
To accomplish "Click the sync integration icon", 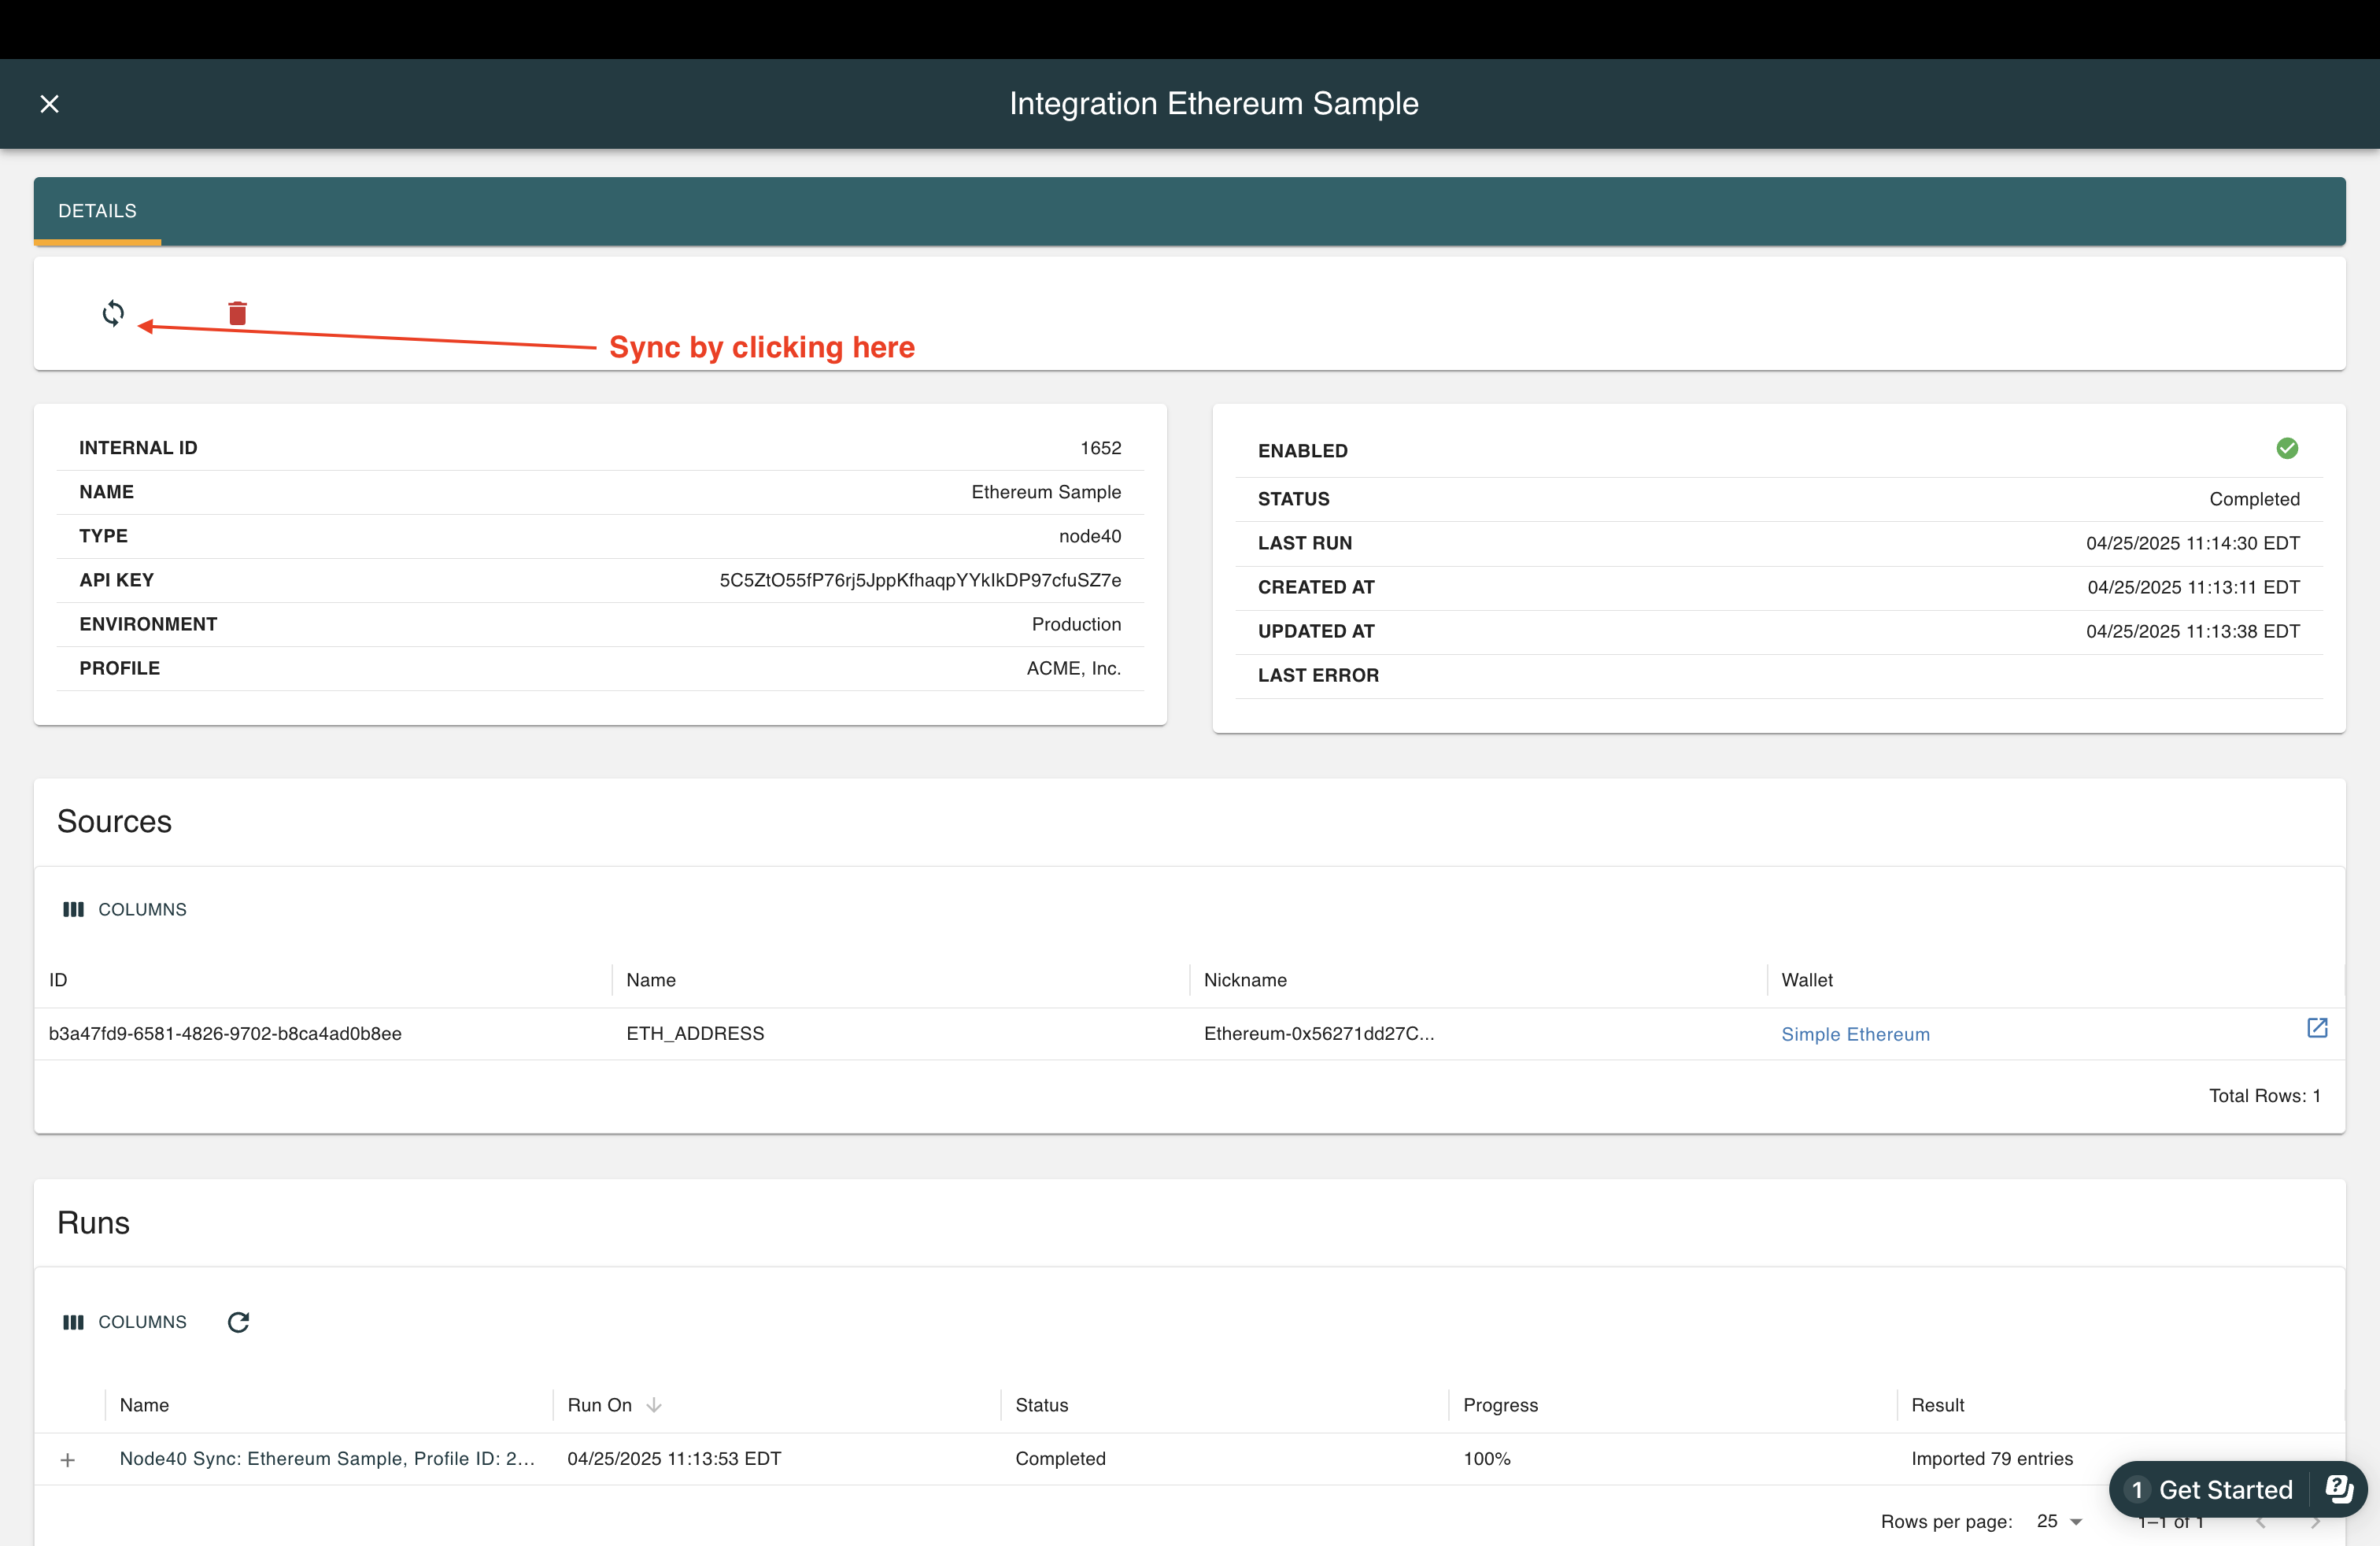I will (x=113, y=314).
